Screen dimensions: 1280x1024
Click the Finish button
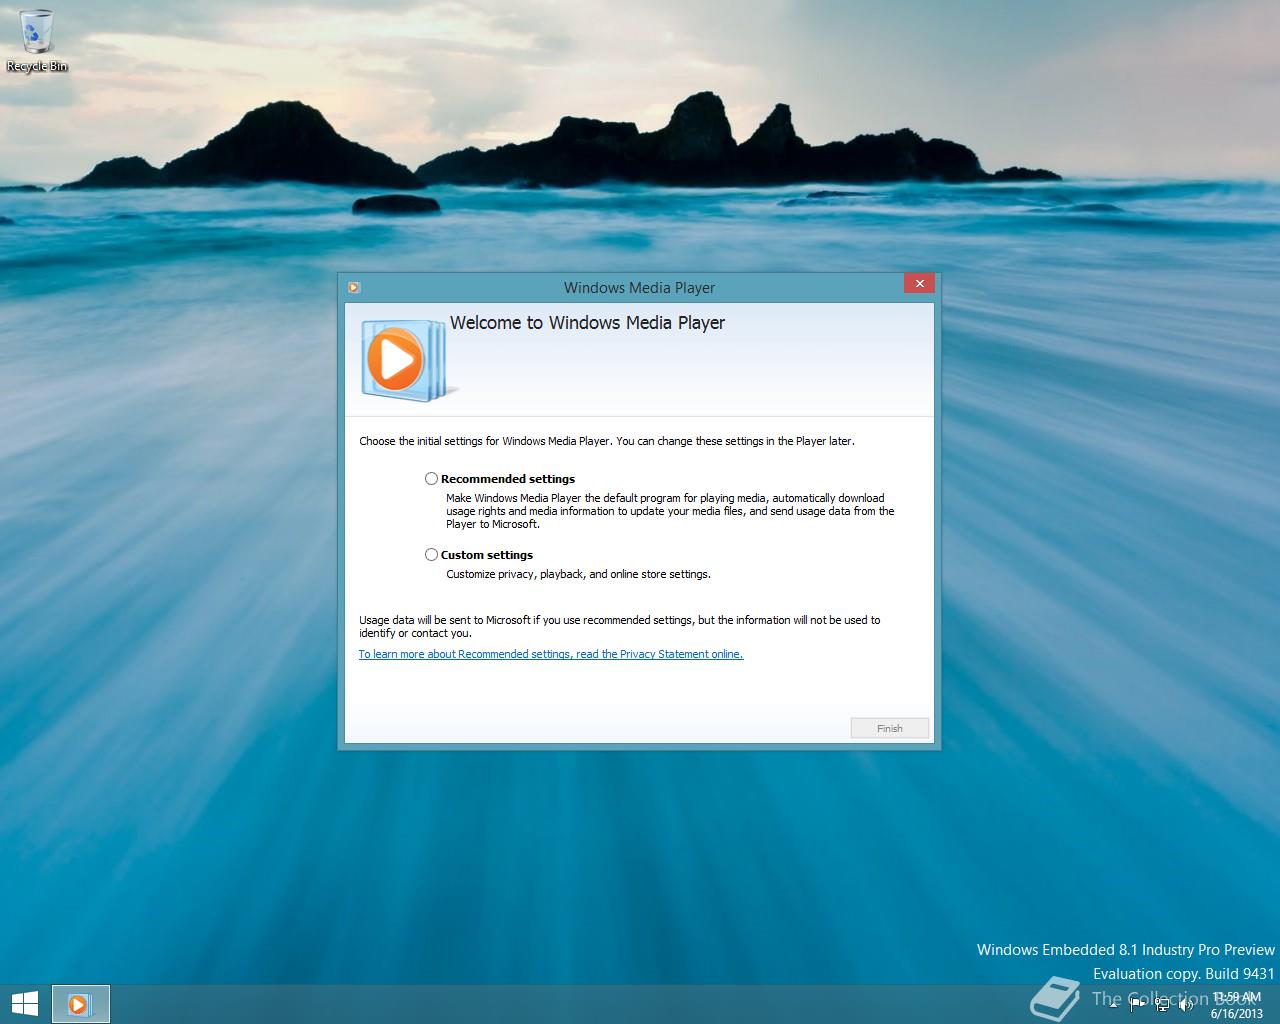click(890, 728)
